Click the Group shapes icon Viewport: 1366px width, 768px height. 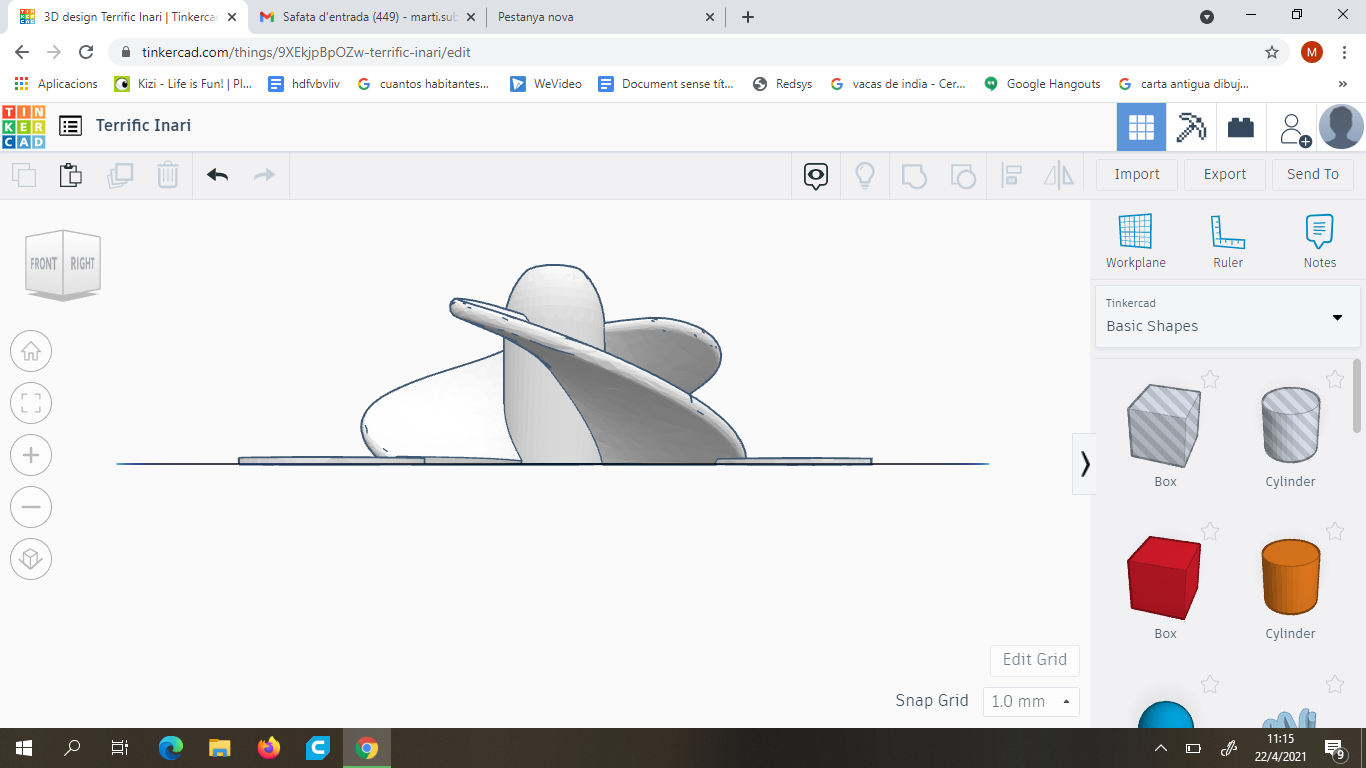(x=914, y=176)
